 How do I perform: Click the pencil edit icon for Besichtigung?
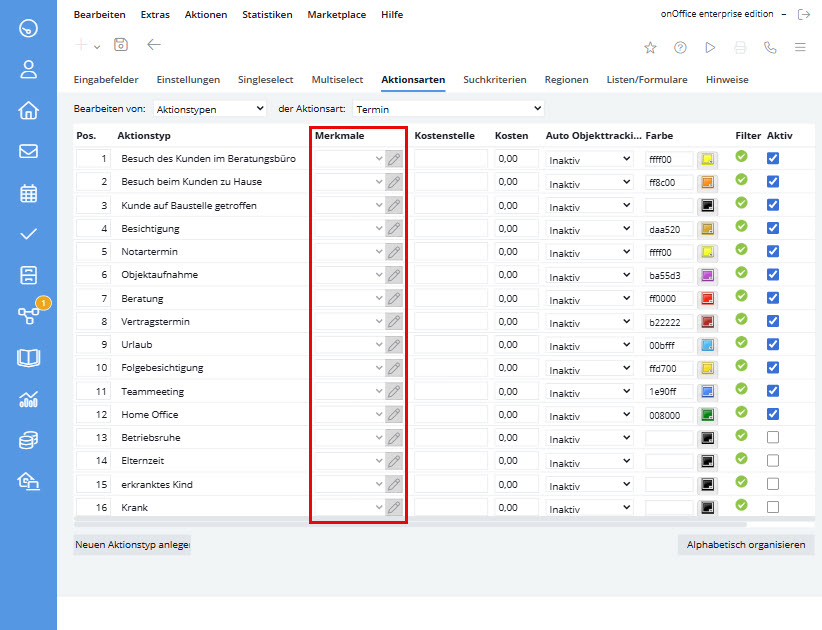394,228
